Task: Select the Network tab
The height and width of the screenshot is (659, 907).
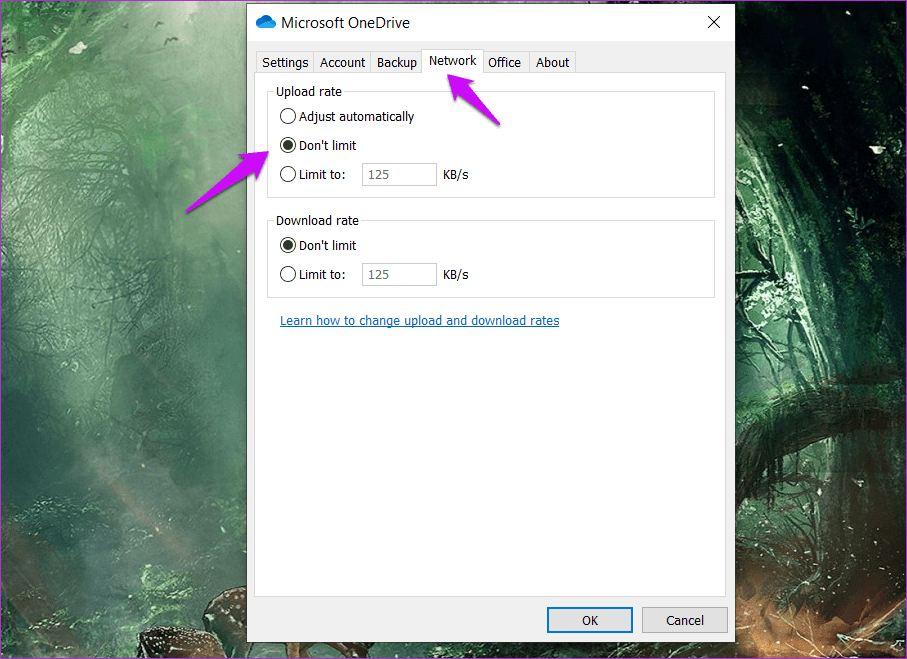Action: tap(452, 61)
